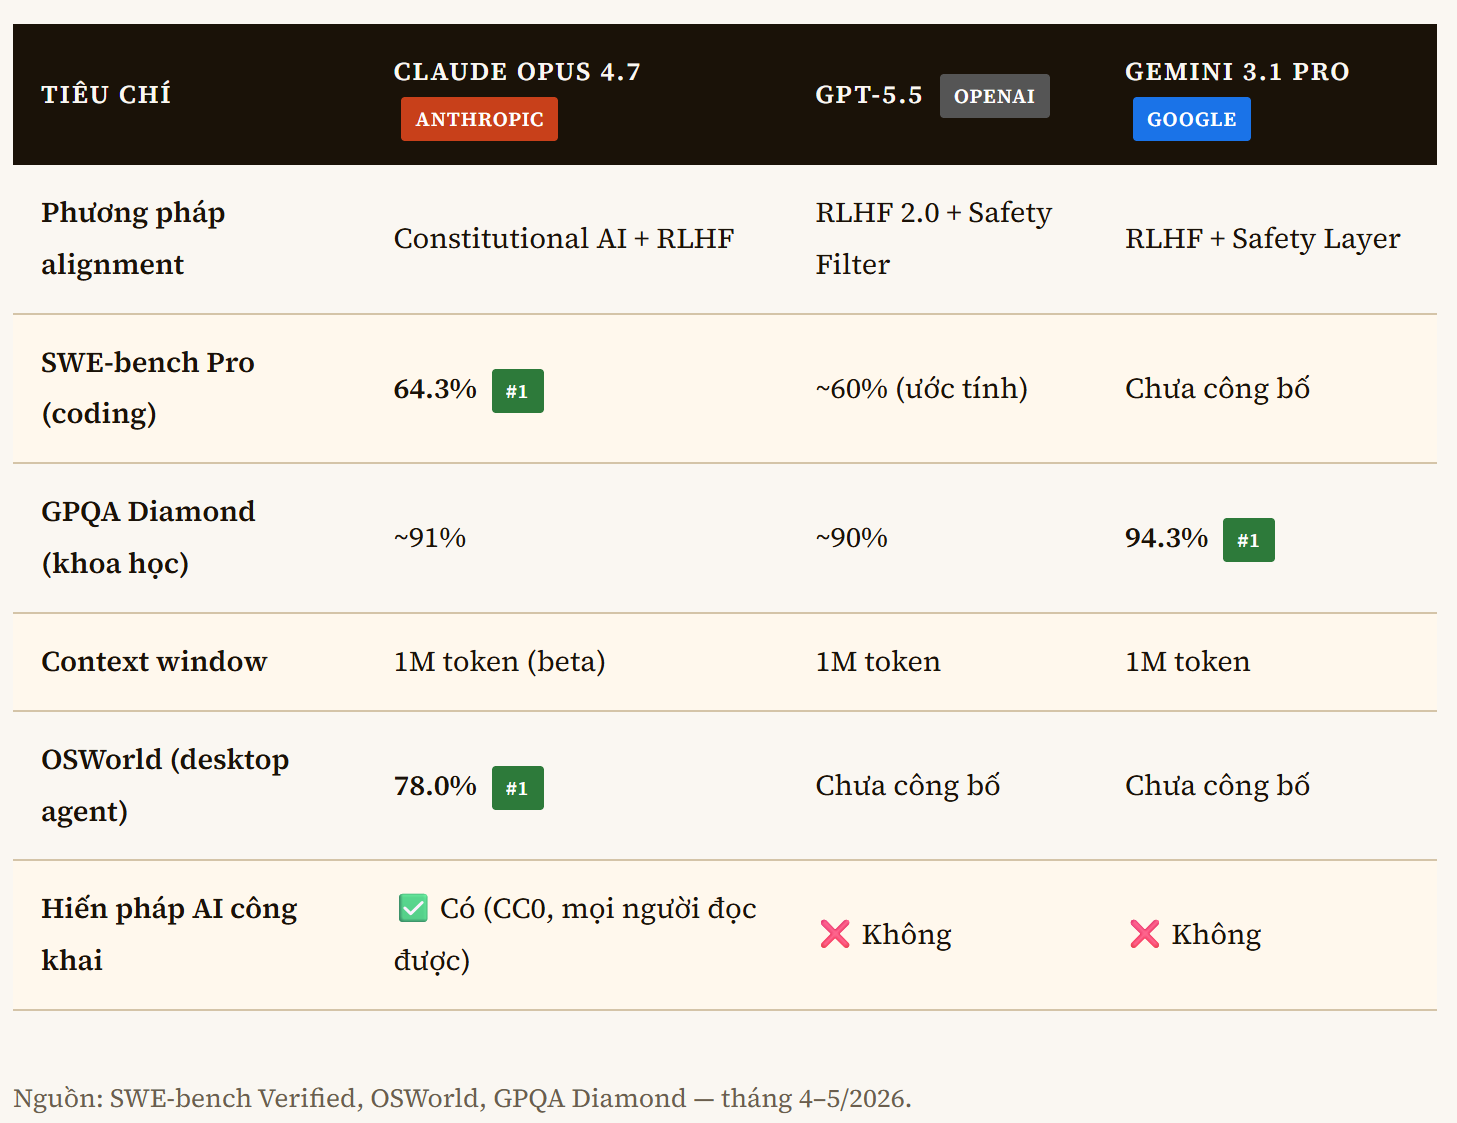This screenshot has height=1123, width=1457.
Task: Click Gemini's 'Chưa công bố' in OSWorld row
Action: point(1217,786)
